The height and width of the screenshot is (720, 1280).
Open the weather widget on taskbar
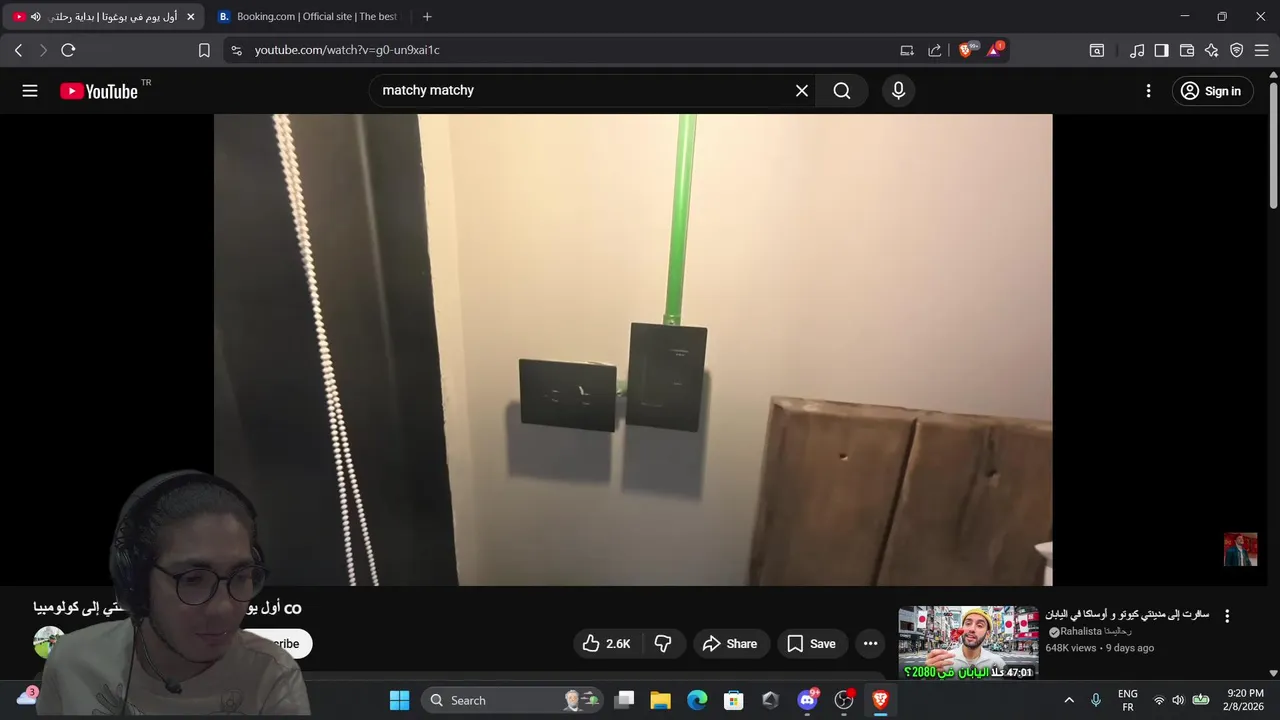[x=27, y=697]
